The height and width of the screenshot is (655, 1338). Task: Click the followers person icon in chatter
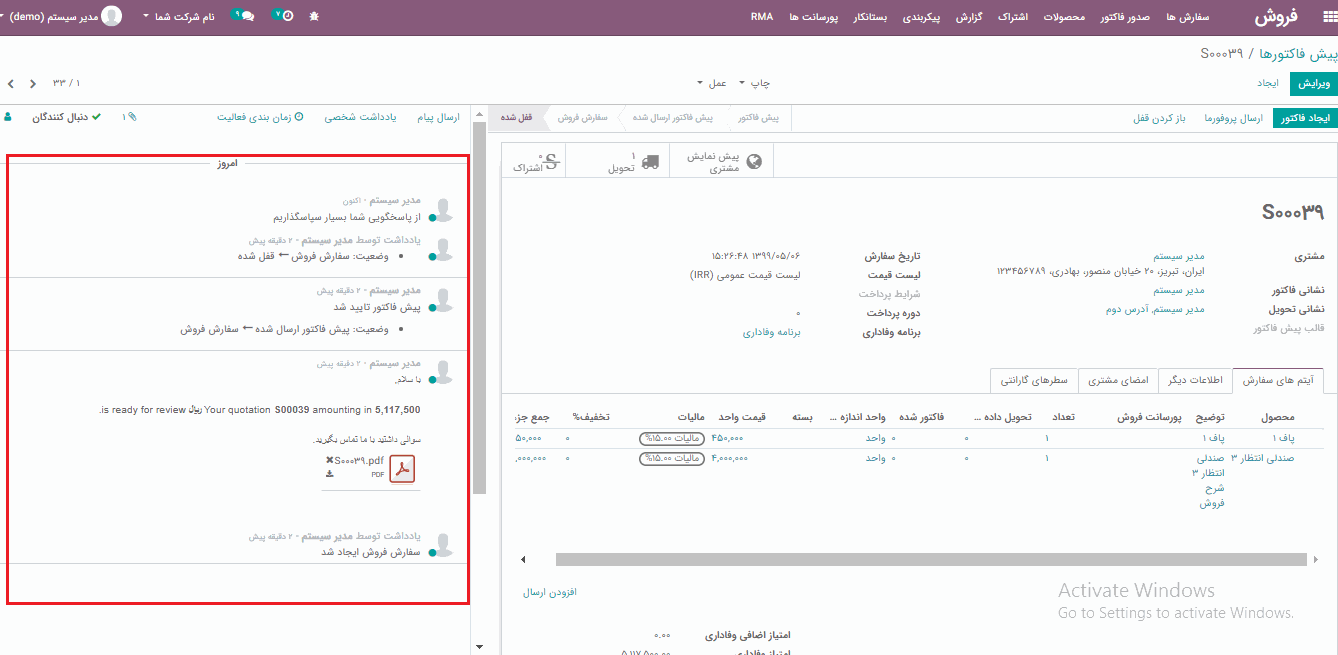(8, 117)
